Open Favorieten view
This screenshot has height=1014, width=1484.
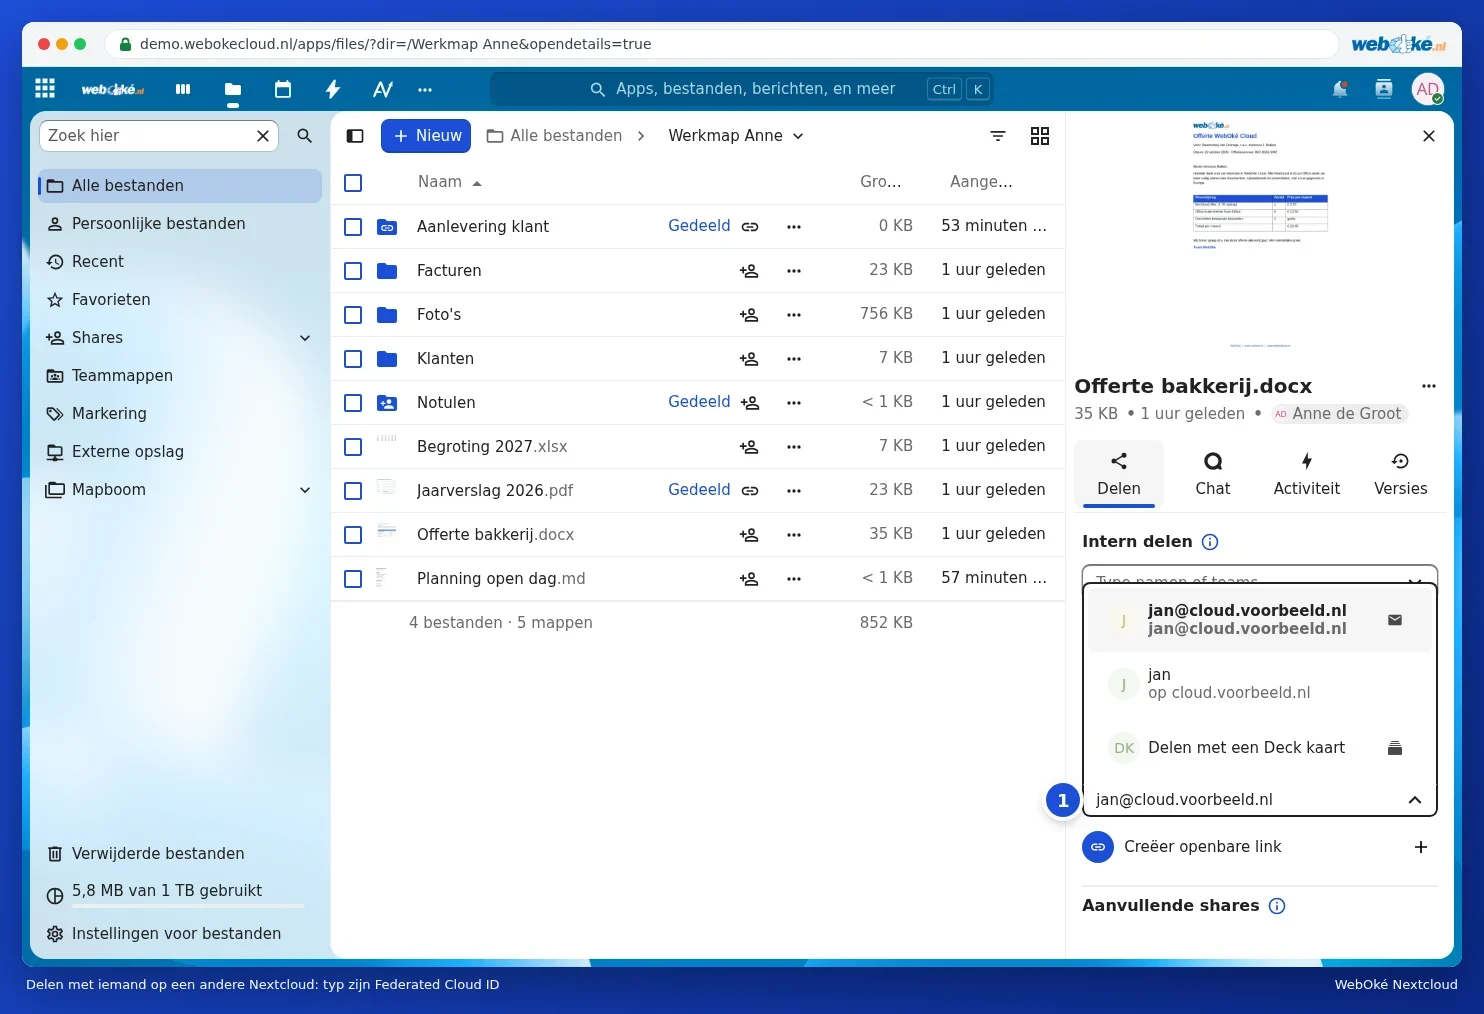180,300
